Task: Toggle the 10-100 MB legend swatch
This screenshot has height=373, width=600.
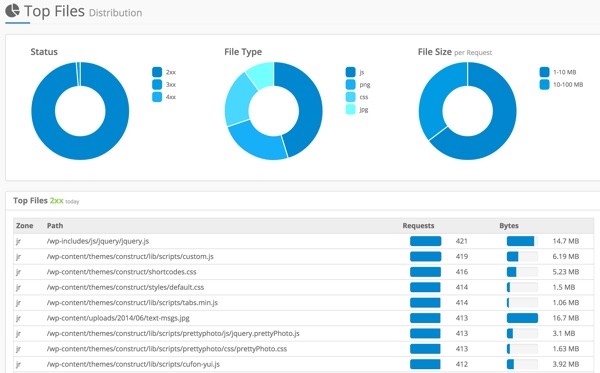Action: click(545, 85)
